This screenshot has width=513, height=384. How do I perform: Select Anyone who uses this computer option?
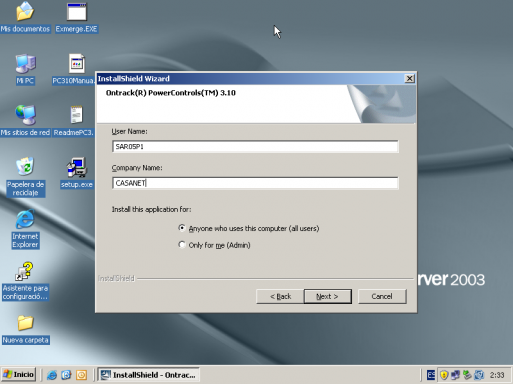(249, 228)
